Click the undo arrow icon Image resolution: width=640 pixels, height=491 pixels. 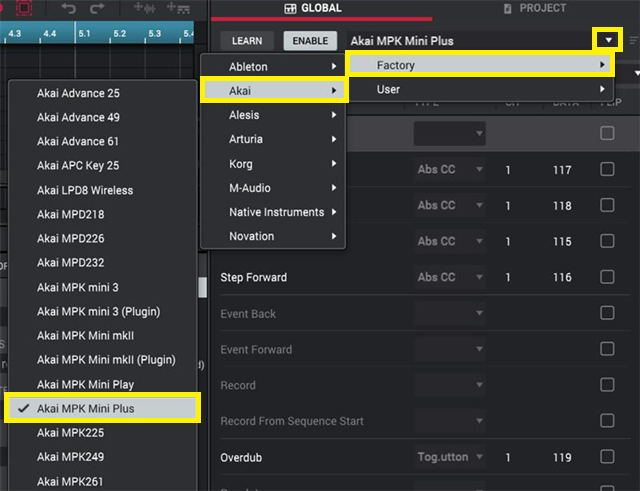[69, 8]
